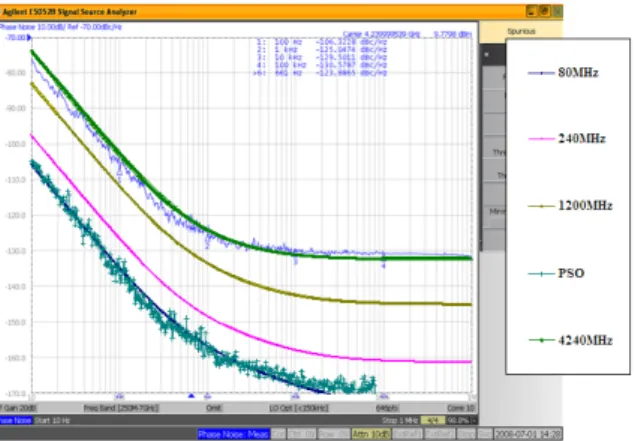635x441 pixels.
Task: Click the Stop 1 MHz field
Action: click(399, 420)
